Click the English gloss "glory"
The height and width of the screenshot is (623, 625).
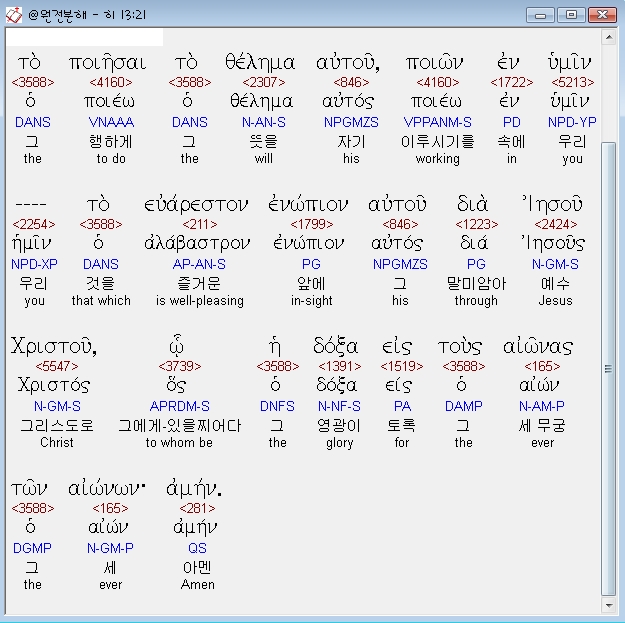coord(340,443)
